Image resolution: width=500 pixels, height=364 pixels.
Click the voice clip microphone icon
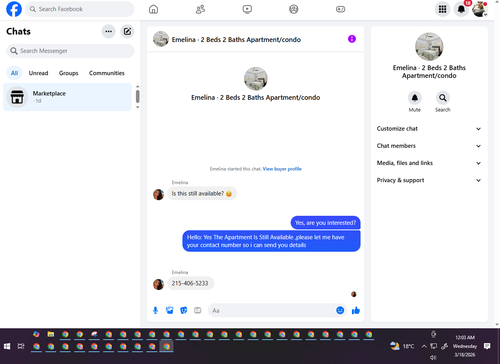[x=155, y=311]
